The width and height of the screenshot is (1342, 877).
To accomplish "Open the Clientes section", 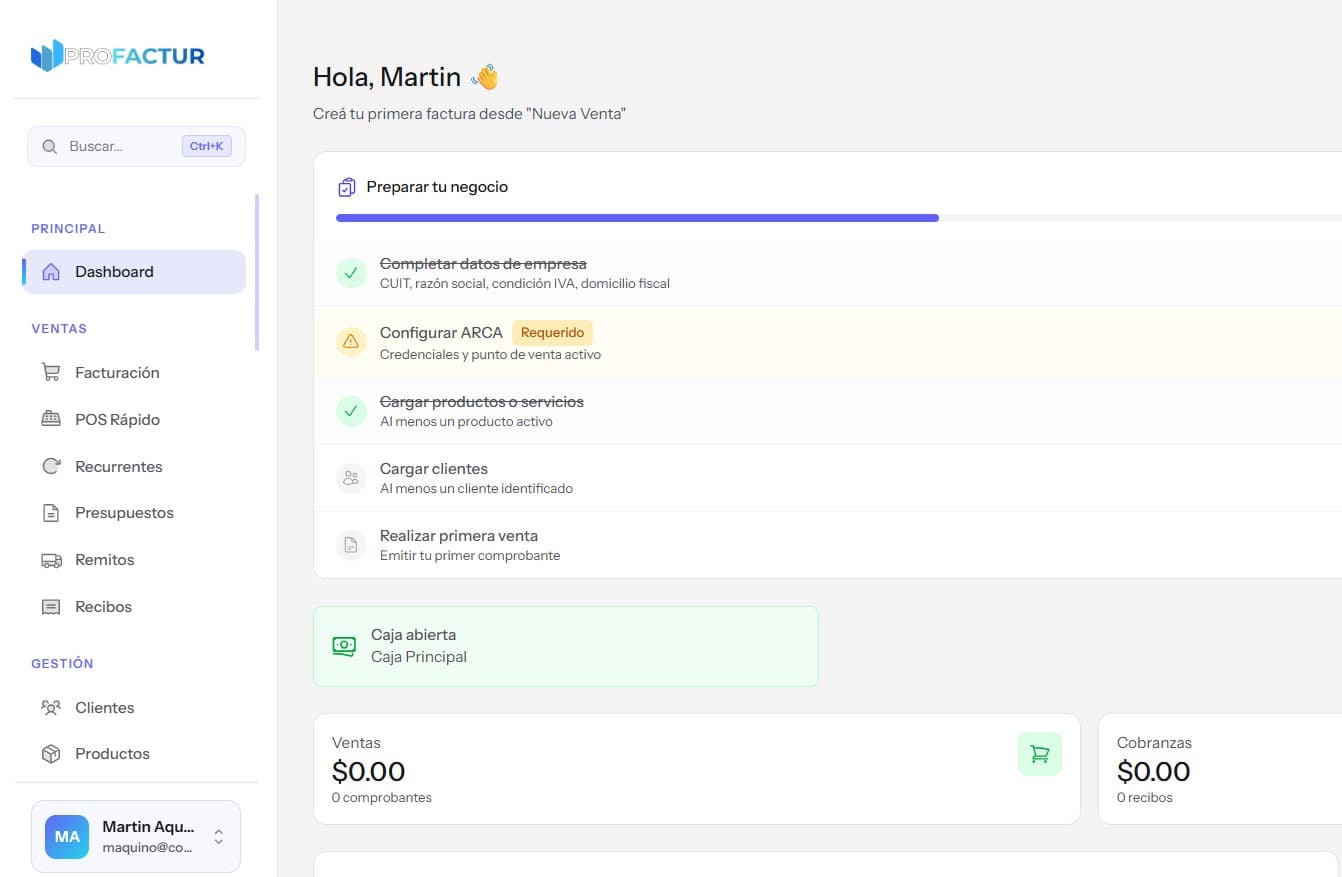I will click(104, 707).
